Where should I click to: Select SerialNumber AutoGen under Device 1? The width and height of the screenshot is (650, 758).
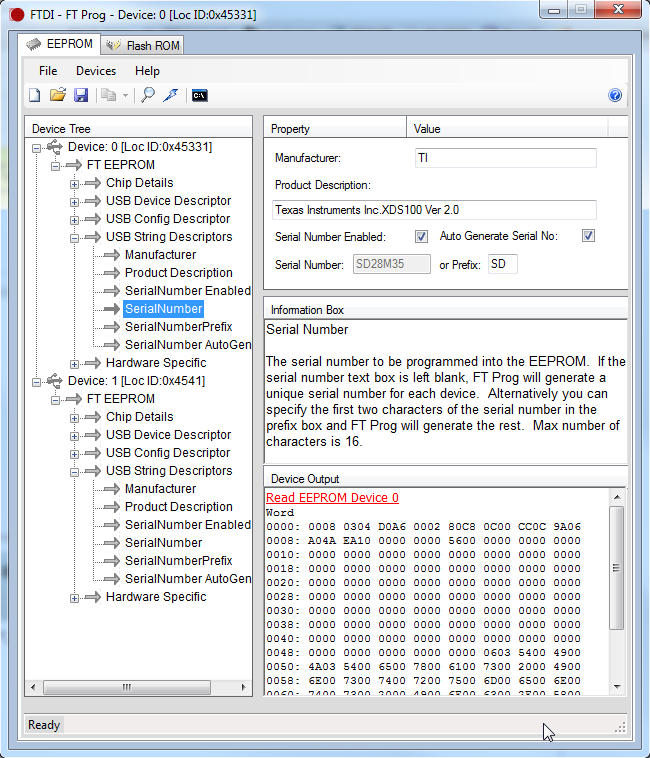tap(188, 579)
